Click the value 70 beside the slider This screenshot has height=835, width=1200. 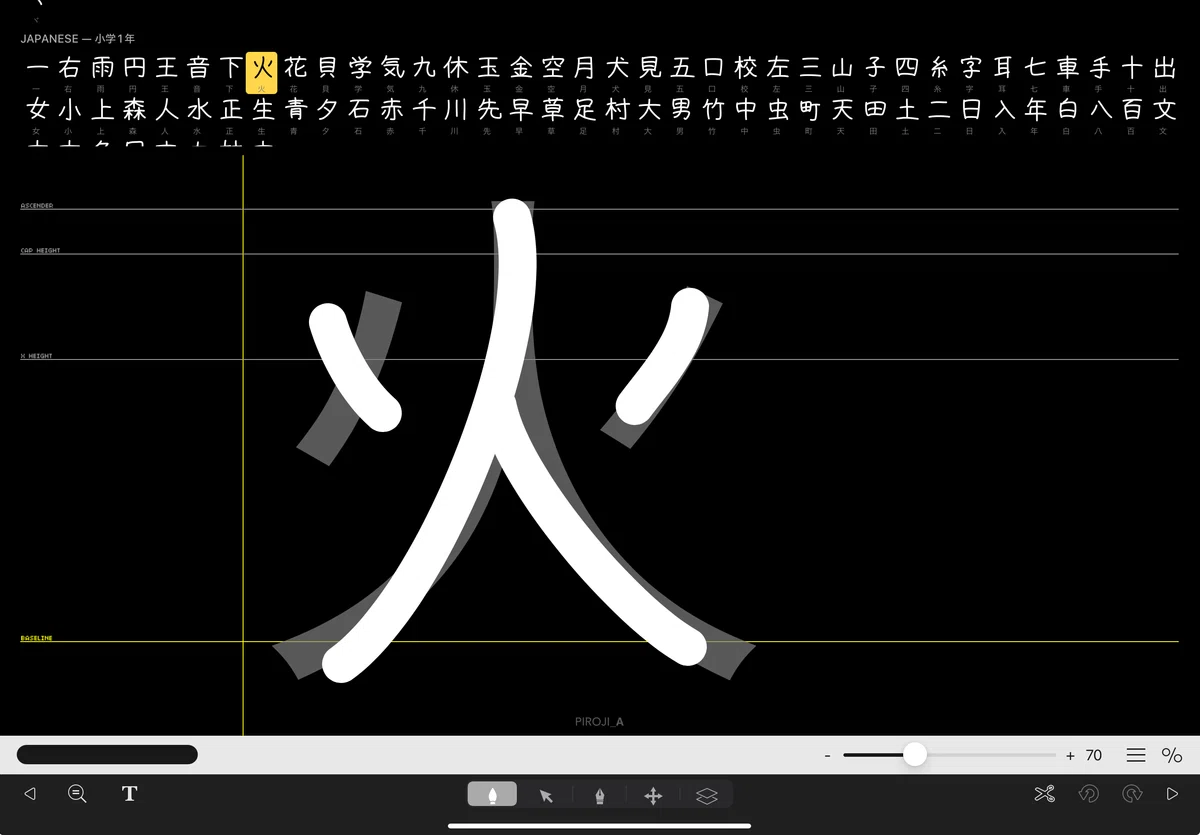[1094, 755]
